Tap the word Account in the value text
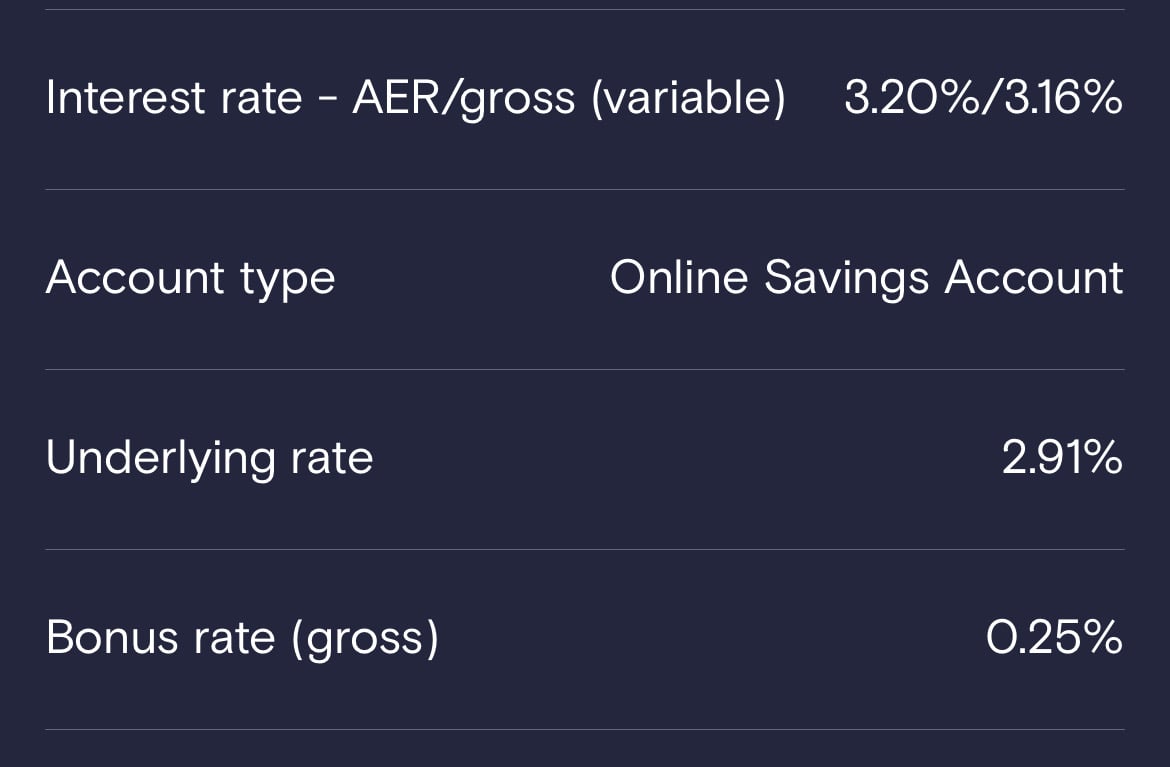Viewport: 1170px width, 767px height. pos(1033,278)
